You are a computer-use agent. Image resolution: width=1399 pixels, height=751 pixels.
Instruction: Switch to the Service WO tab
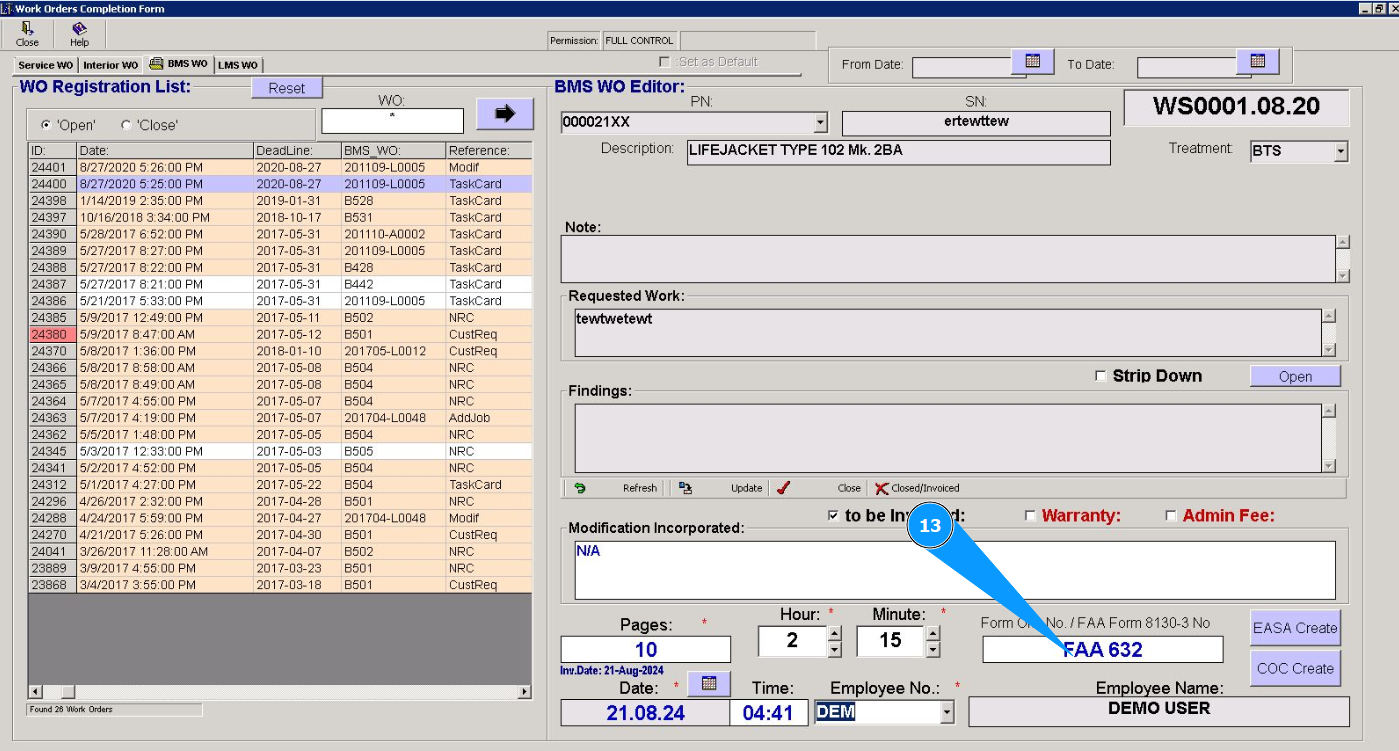coord(46,65)
